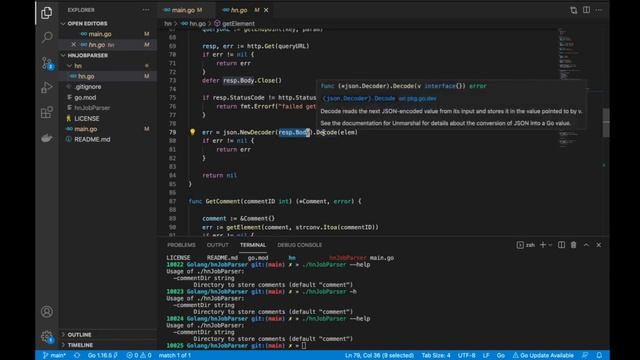
Task: Close hn.go in Open Editors list
Action: [73, 44]
